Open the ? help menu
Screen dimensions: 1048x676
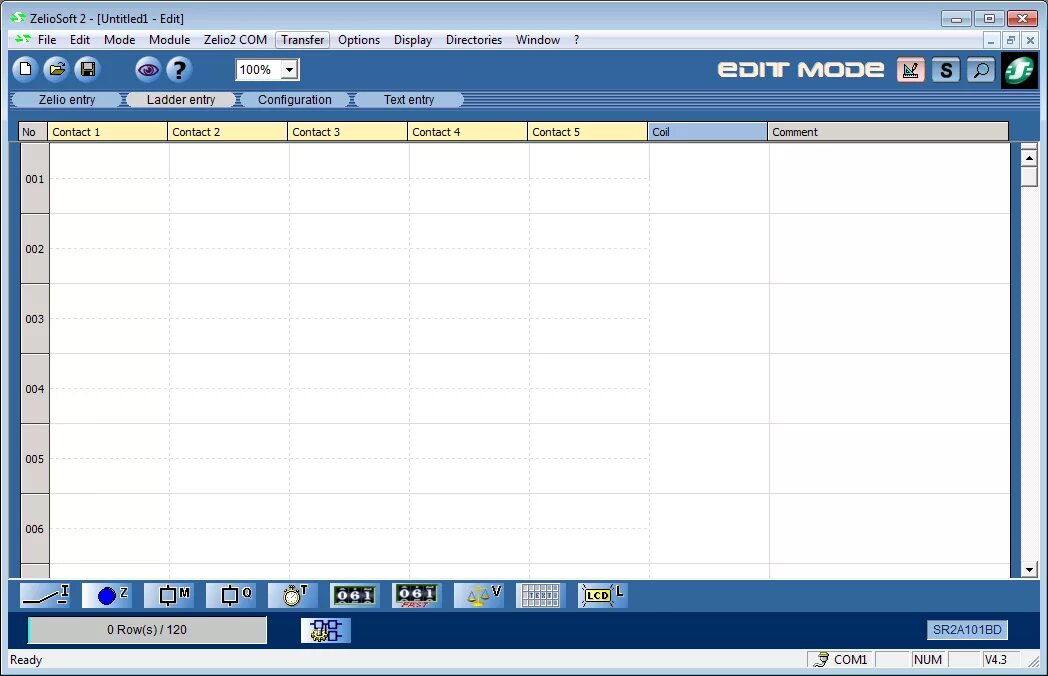[576, 39]
